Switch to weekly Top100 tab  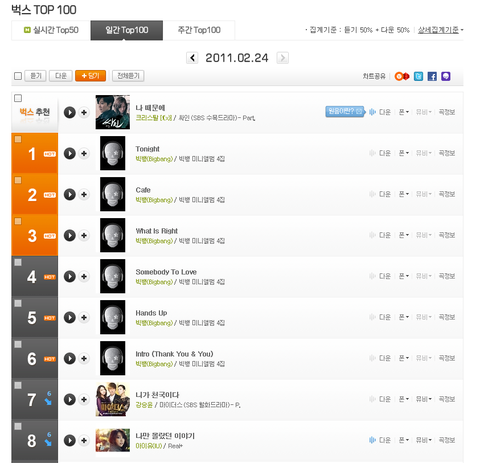click(x=199, y=30)
